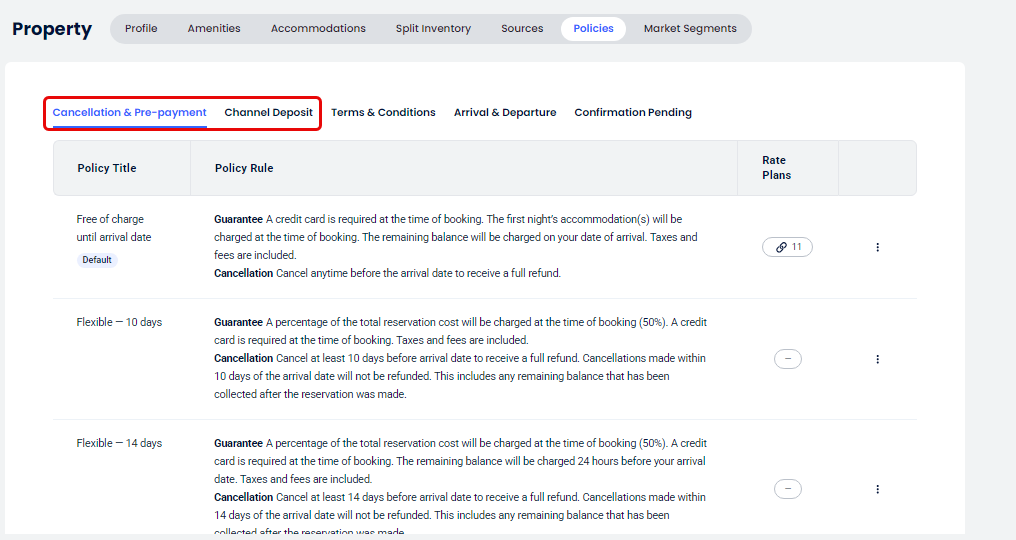Open the Sources tab

[522, 29]
